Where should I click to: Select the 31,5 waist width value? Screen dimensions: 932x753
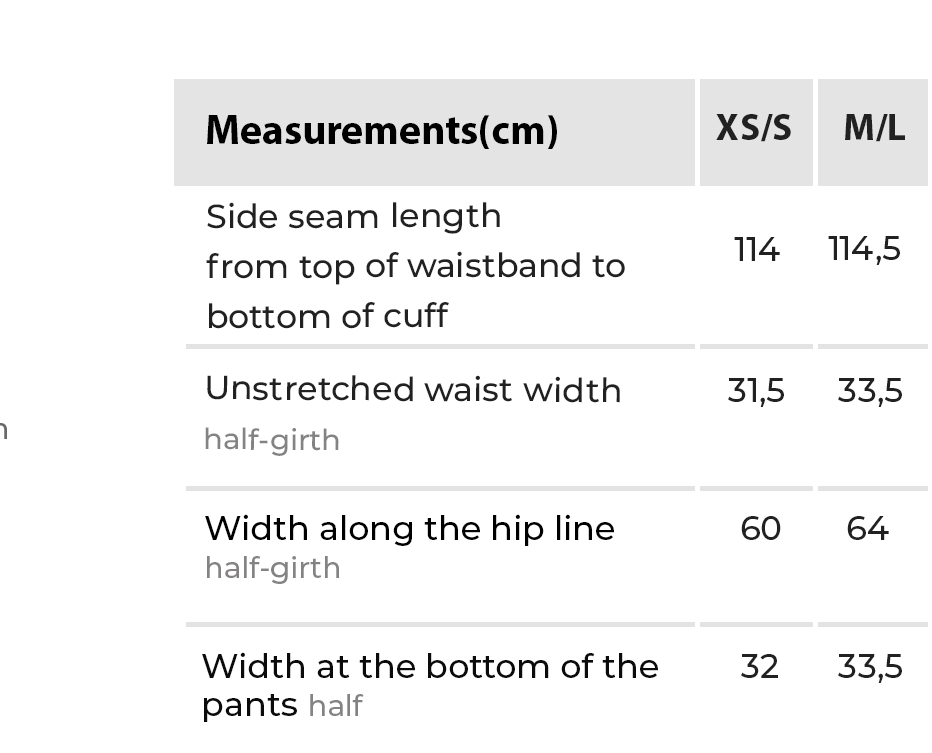(756, 391)
